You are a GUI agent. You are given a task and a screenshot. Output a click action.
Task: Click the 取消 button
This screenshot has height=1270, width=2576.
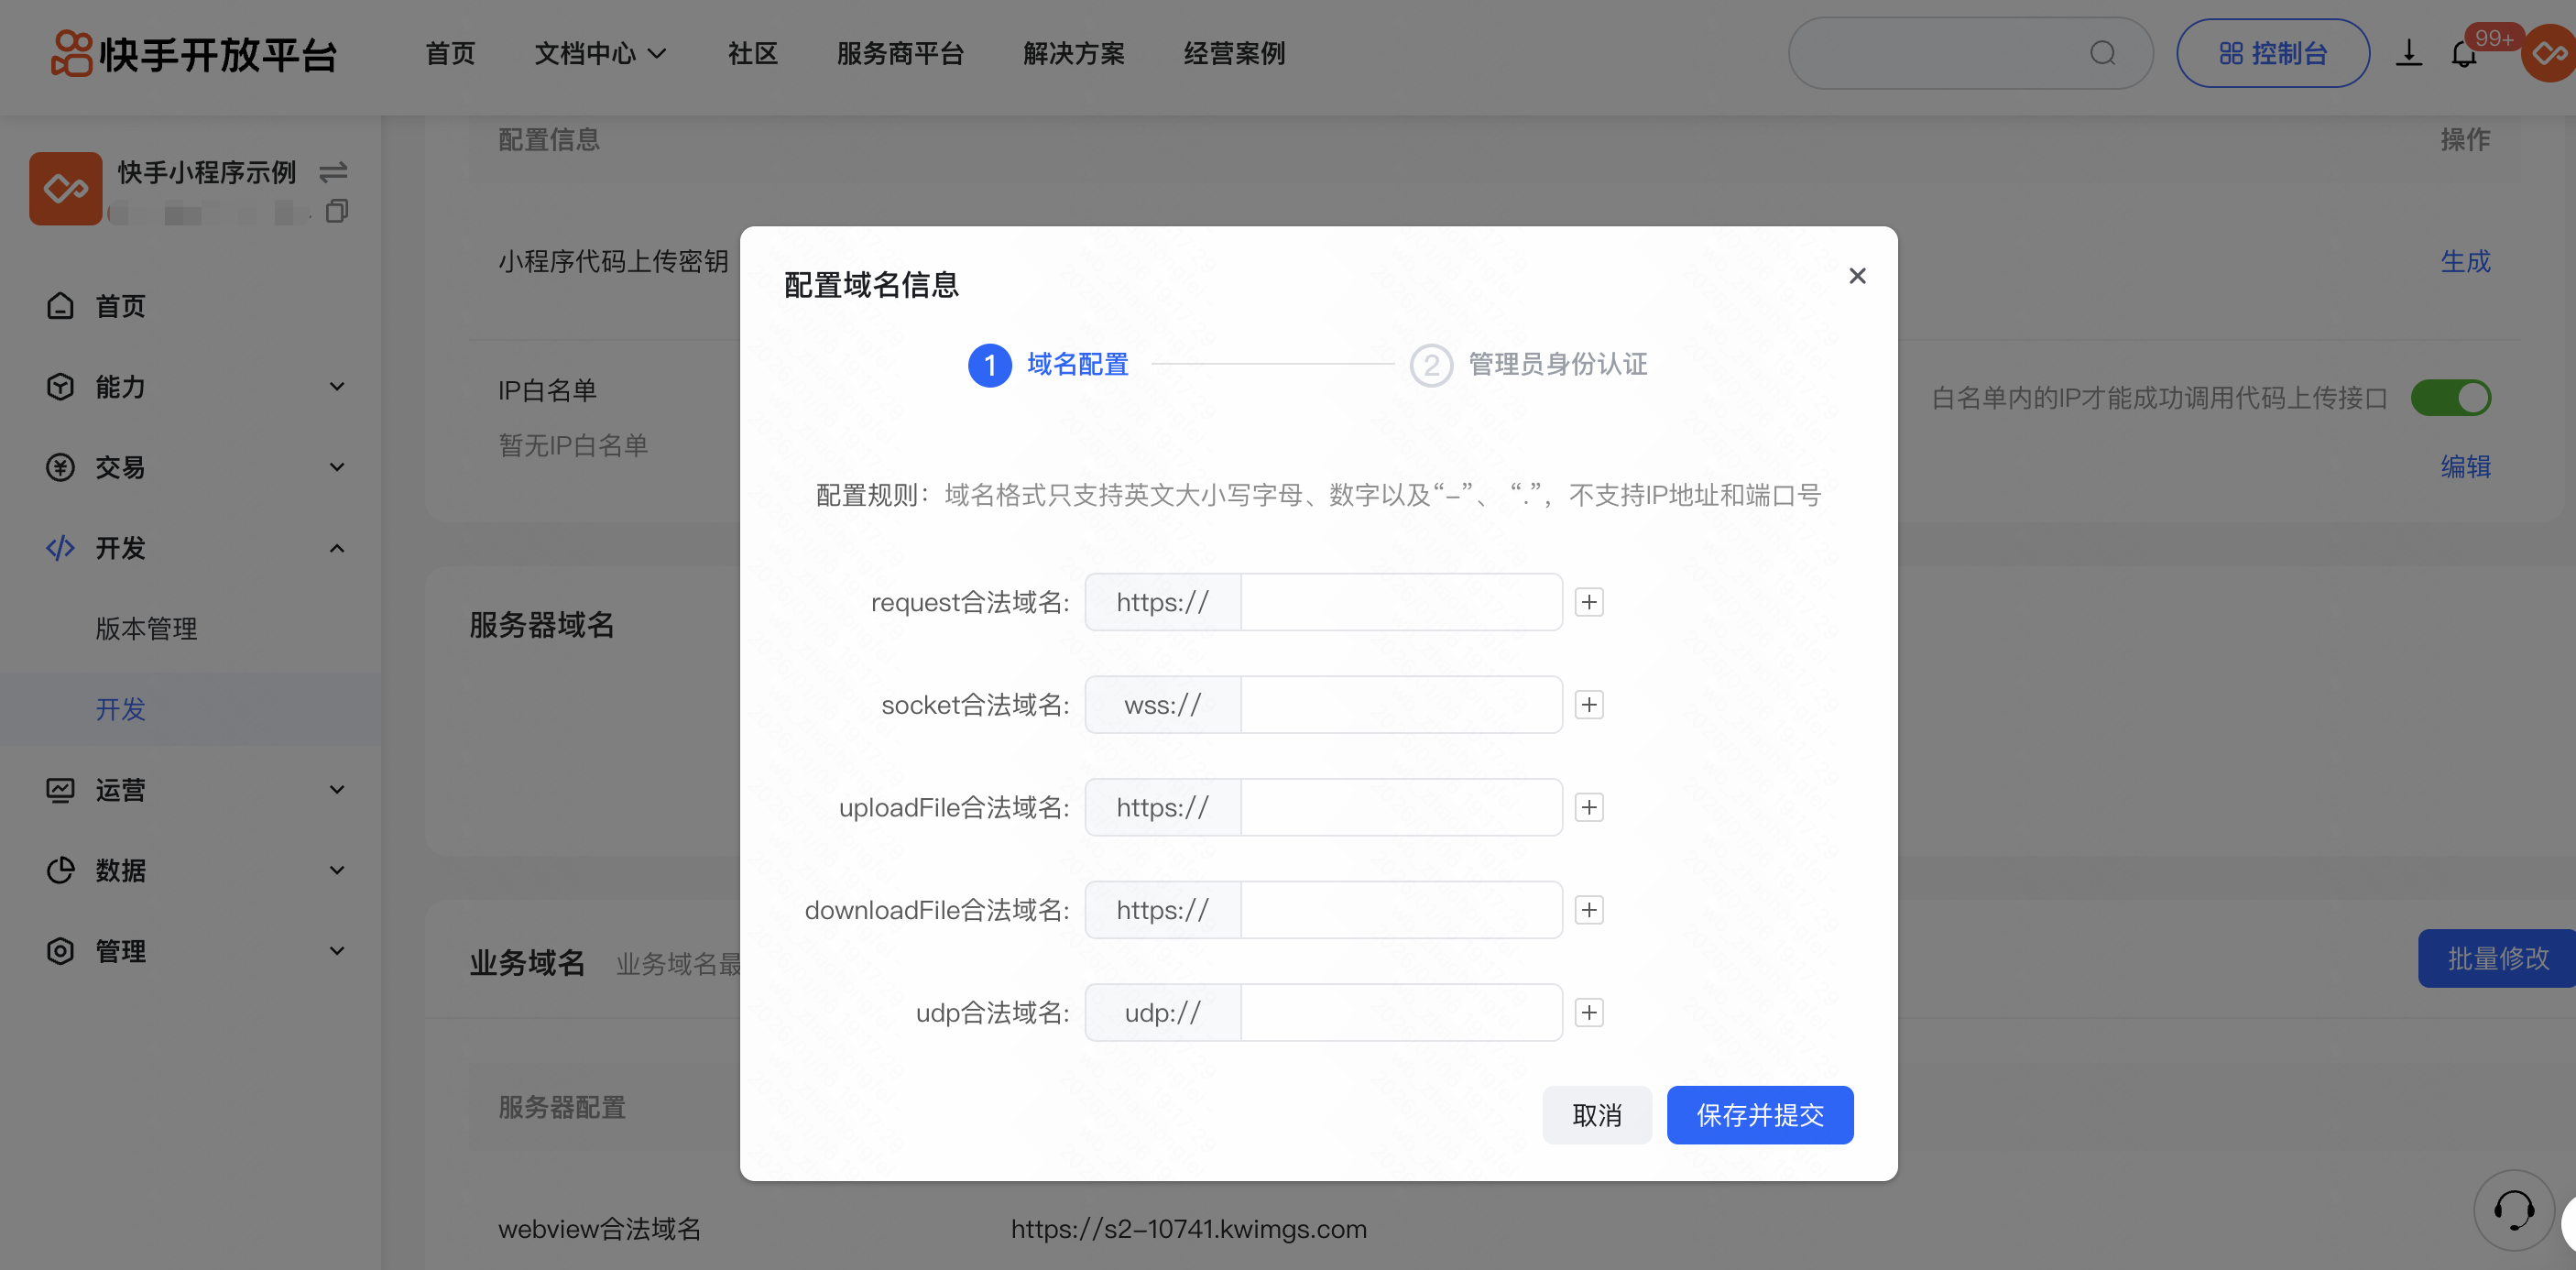click(1596, 1115)
